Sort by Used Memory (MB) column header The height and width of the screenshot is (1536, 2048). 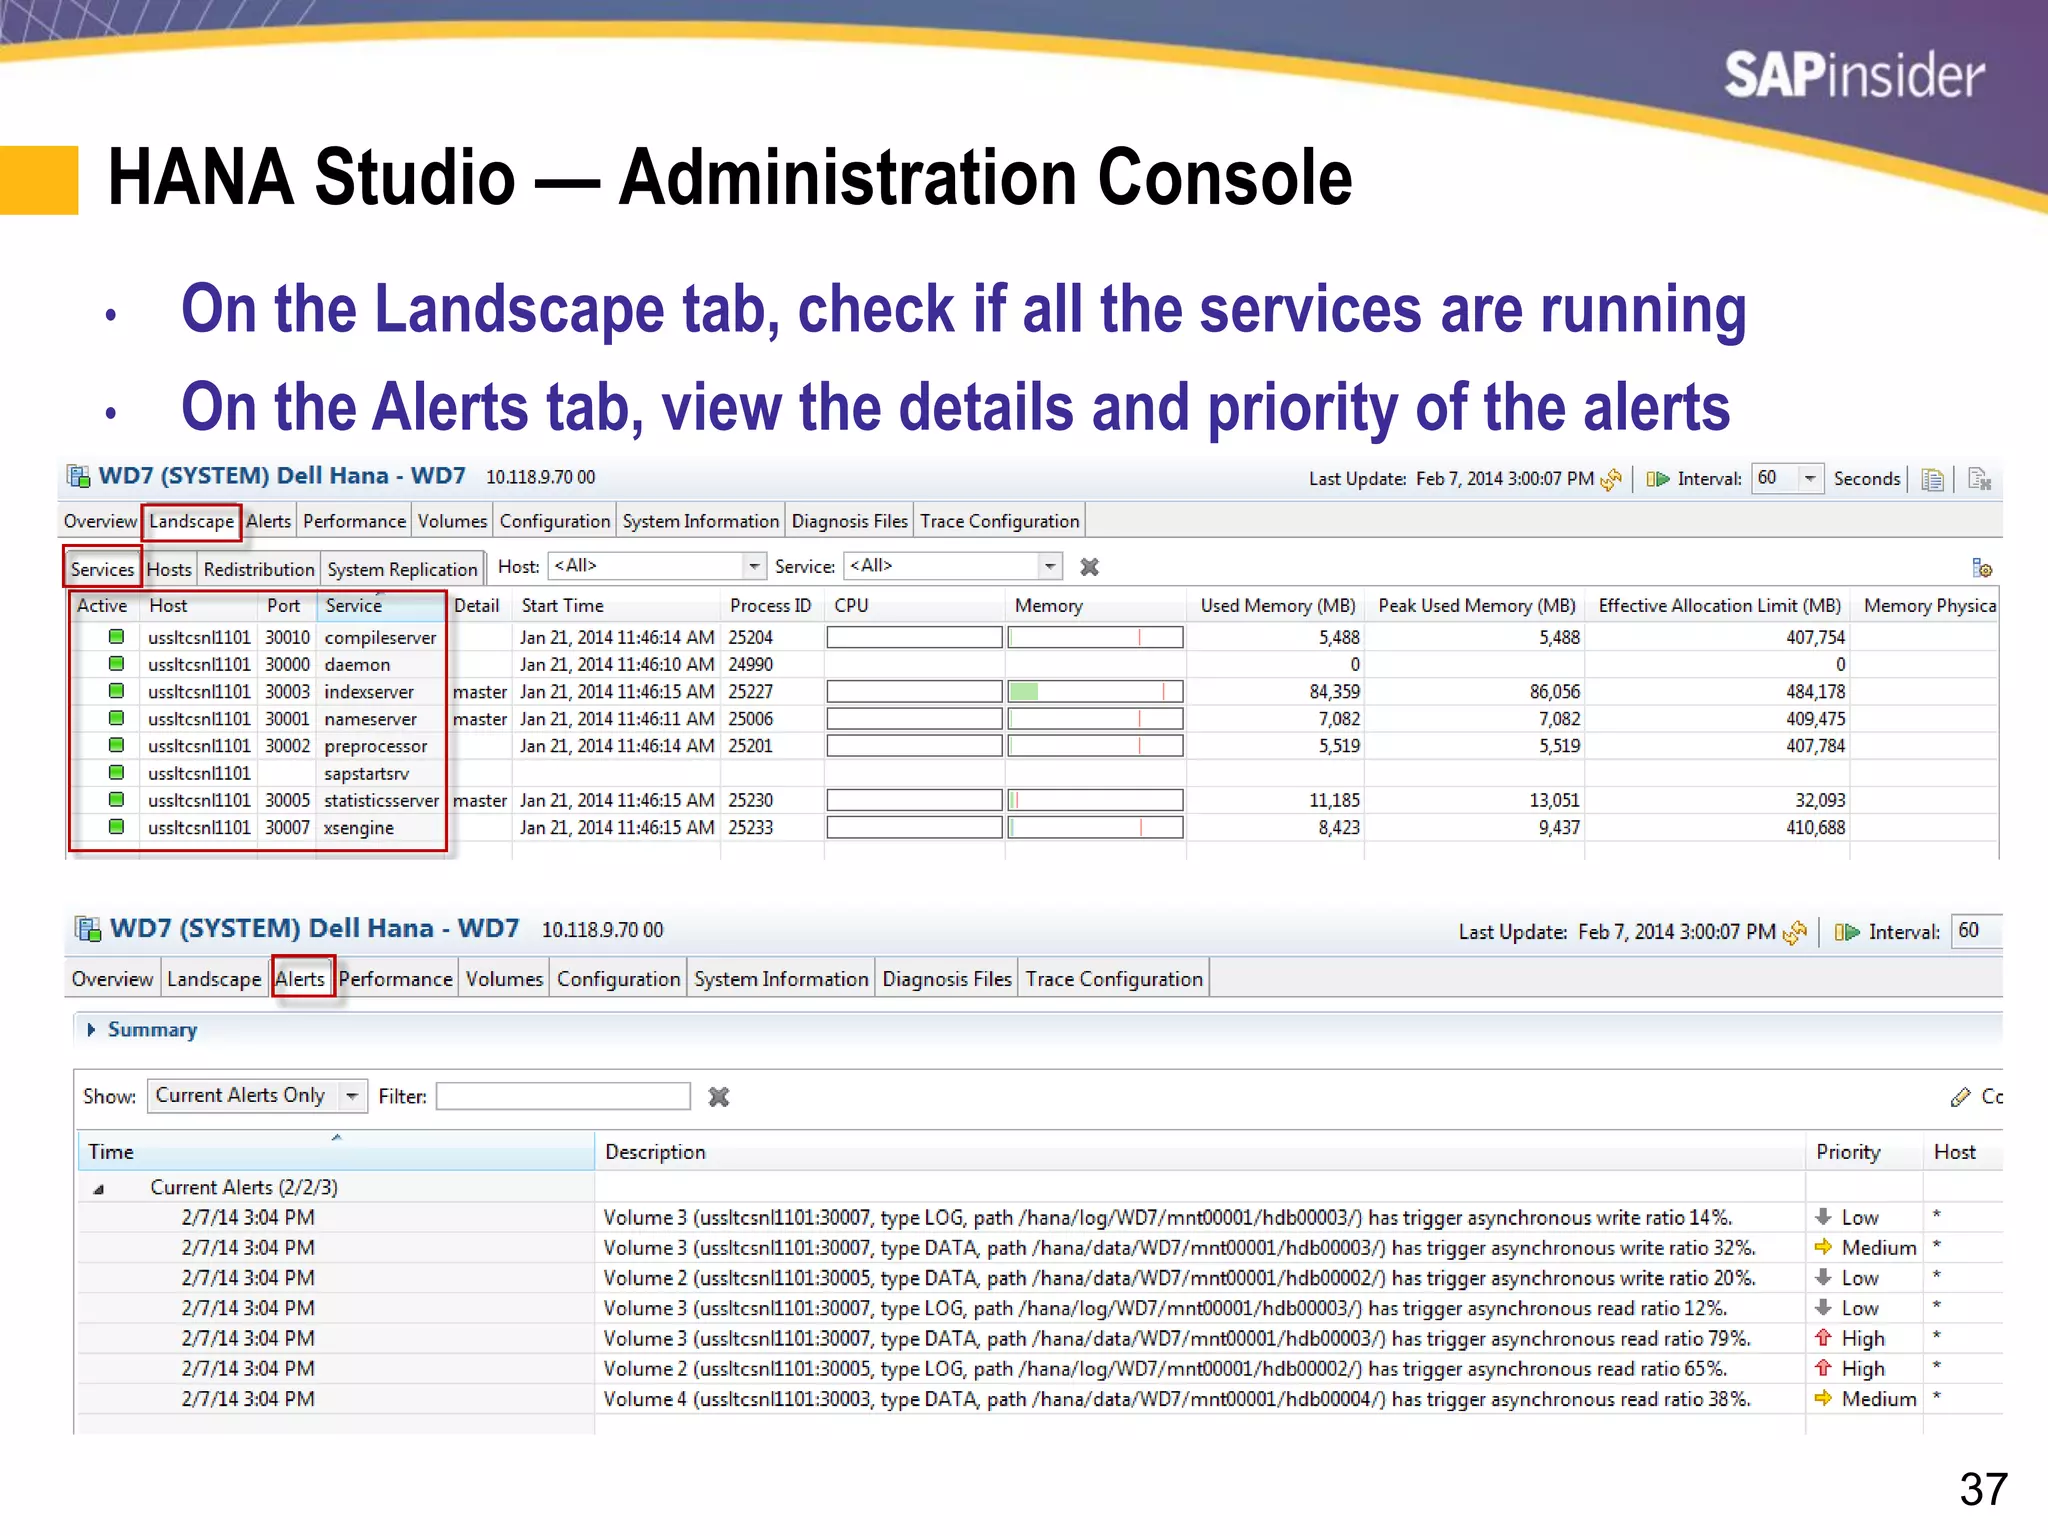click(1277, 605)
